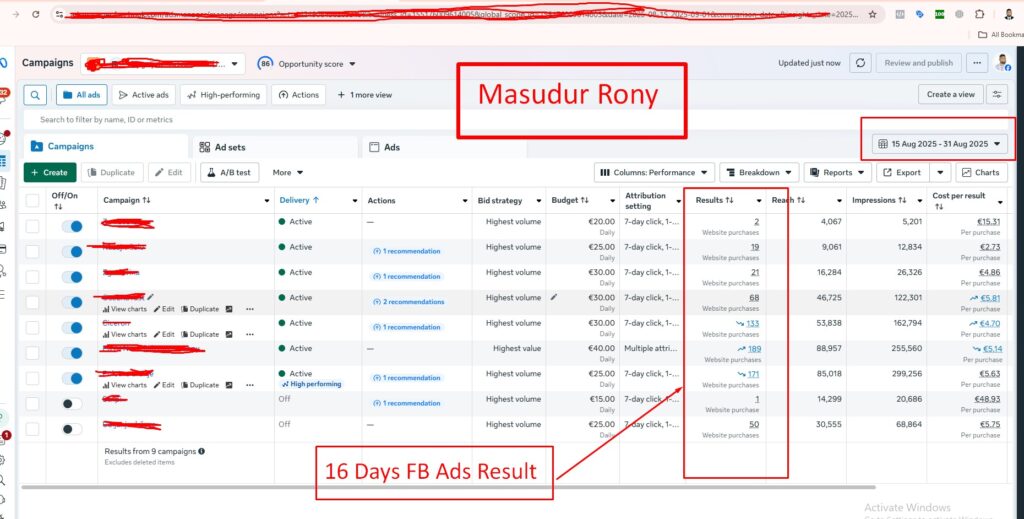Click the browser reload icon
1024x519 pixels.
click(36, 15)
